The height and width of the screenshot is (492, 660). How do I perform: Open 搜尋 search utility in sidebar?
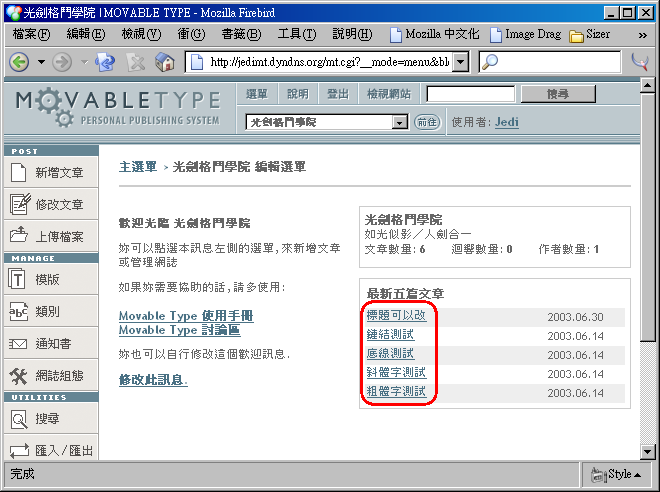pos(51,418)
